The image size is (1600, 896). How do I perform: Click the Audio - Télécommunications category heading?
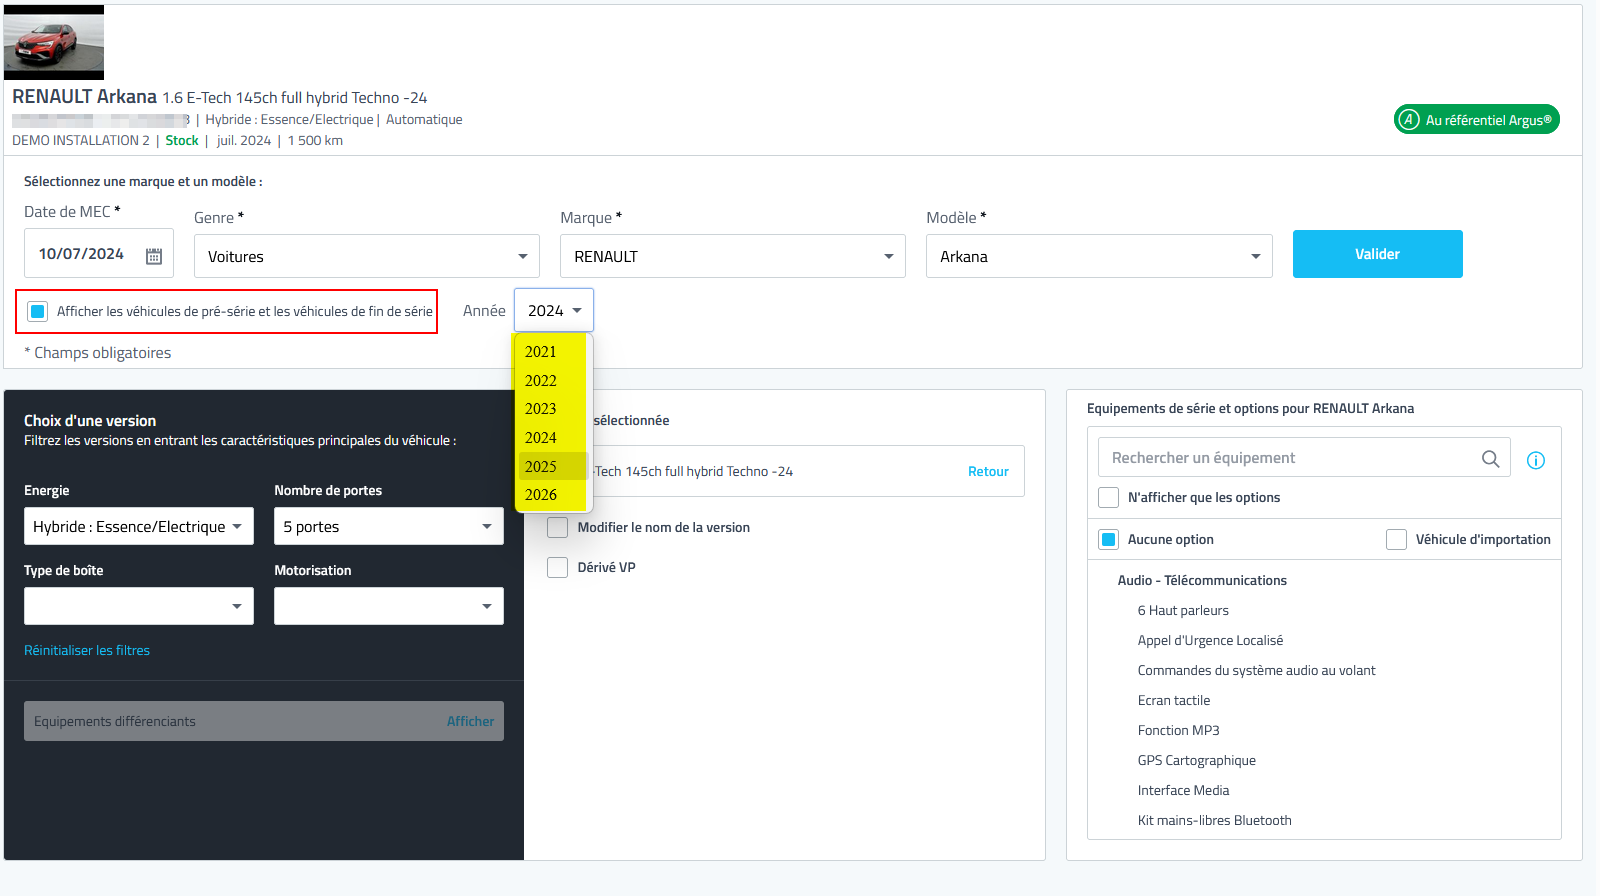coord(1202,580)
